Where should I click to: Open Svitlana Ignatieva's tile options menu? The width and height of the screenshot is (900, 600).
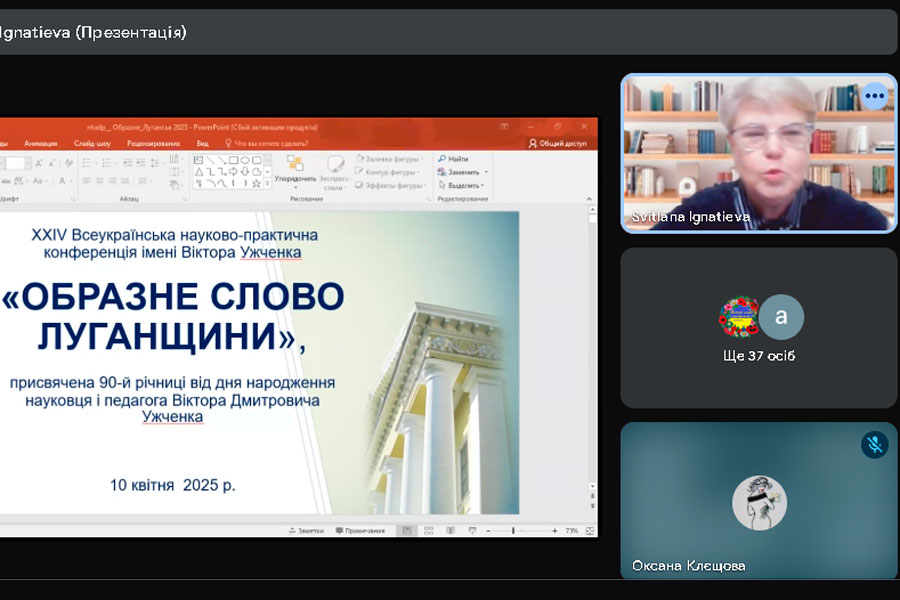875,96
